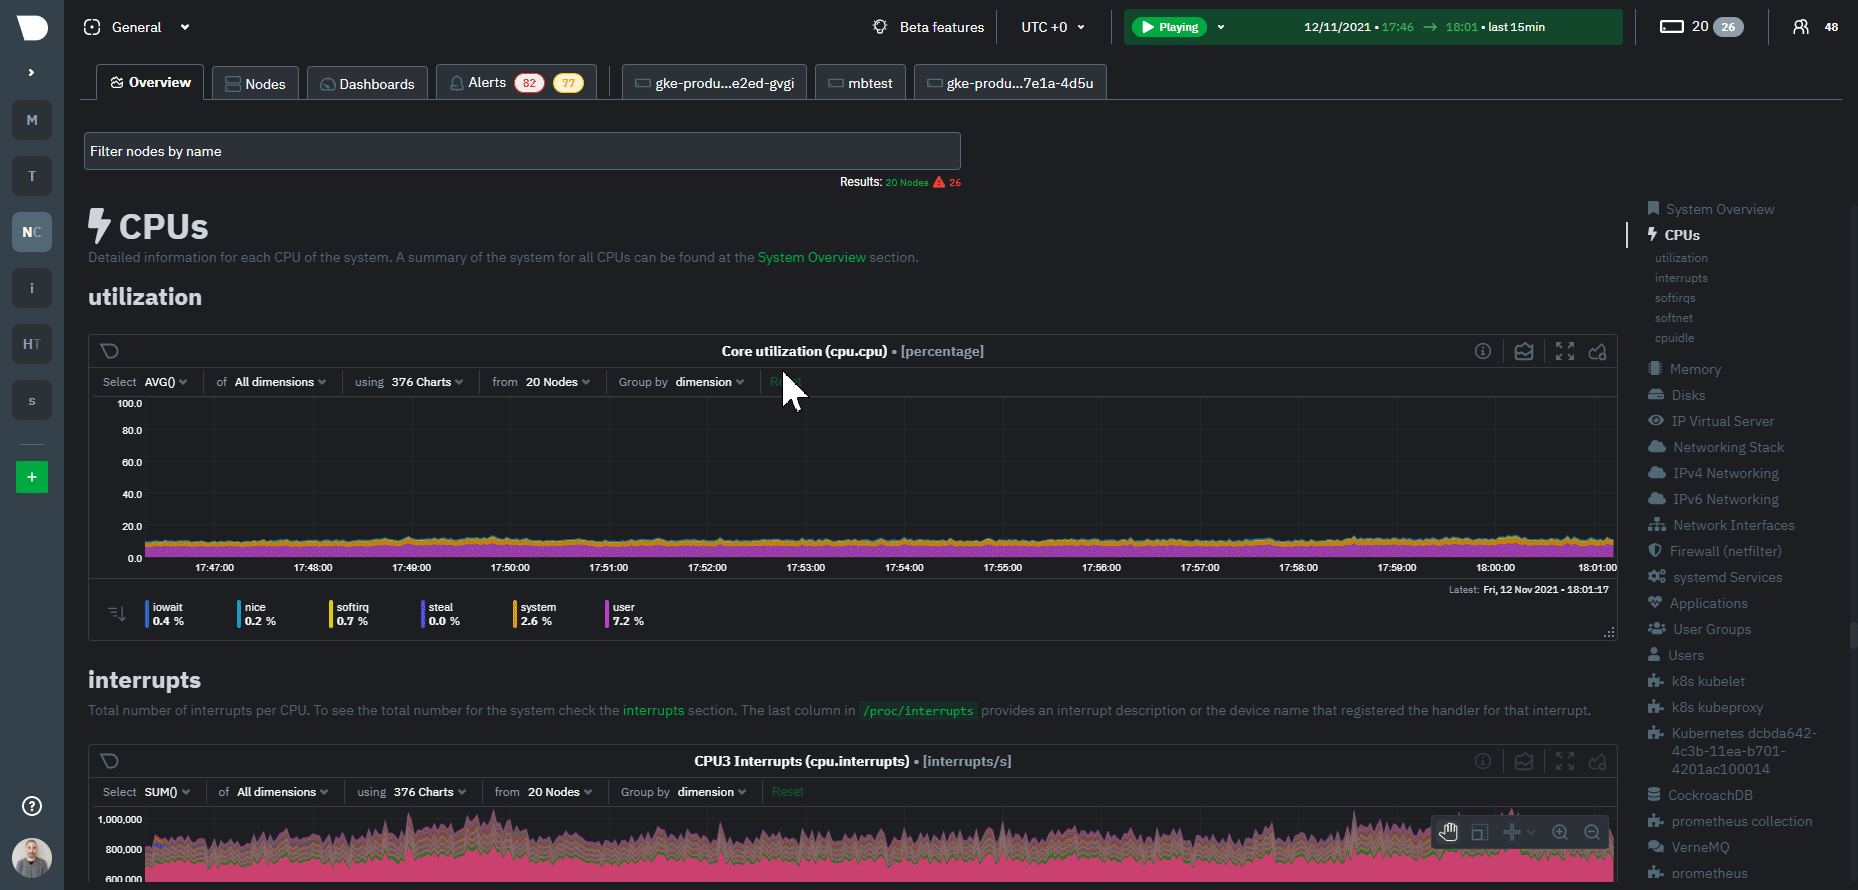Go to Firewall (netfilter) section

(1715, 551)
